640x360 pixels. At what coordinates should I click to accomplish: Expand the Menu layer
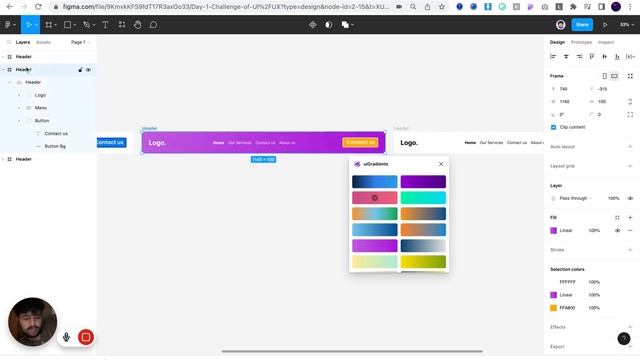pos(19,108)
